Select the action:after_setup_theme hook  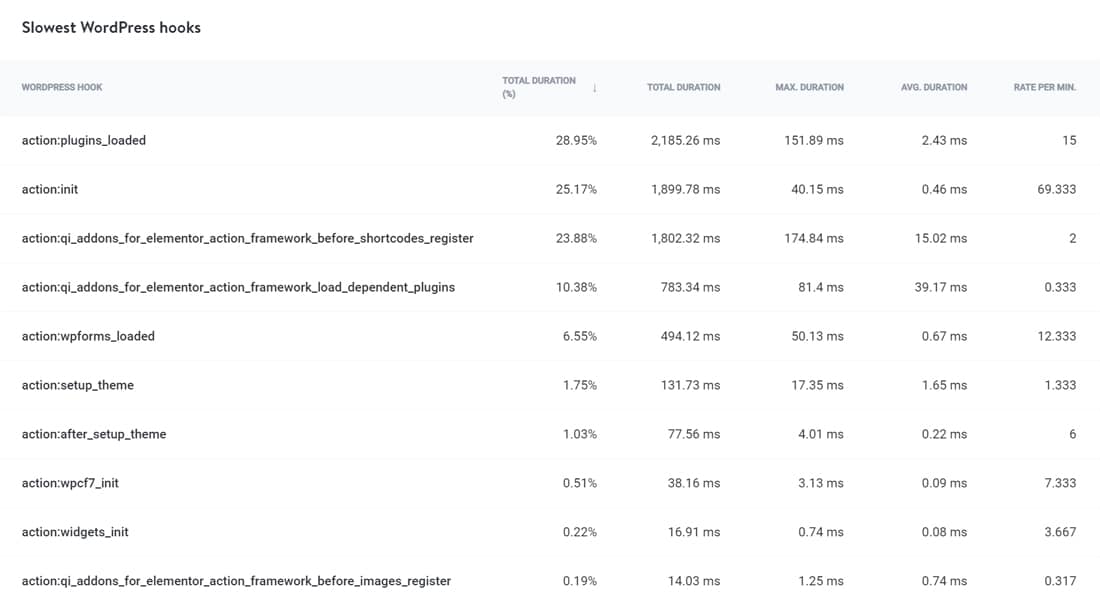tap(95, 433)
